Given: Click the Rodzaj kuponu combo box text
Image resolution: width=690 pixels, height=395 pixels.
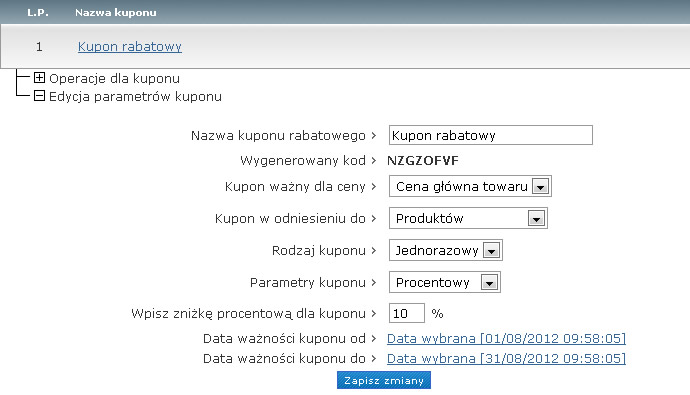Looking at the screenshot, I should 437,251.
